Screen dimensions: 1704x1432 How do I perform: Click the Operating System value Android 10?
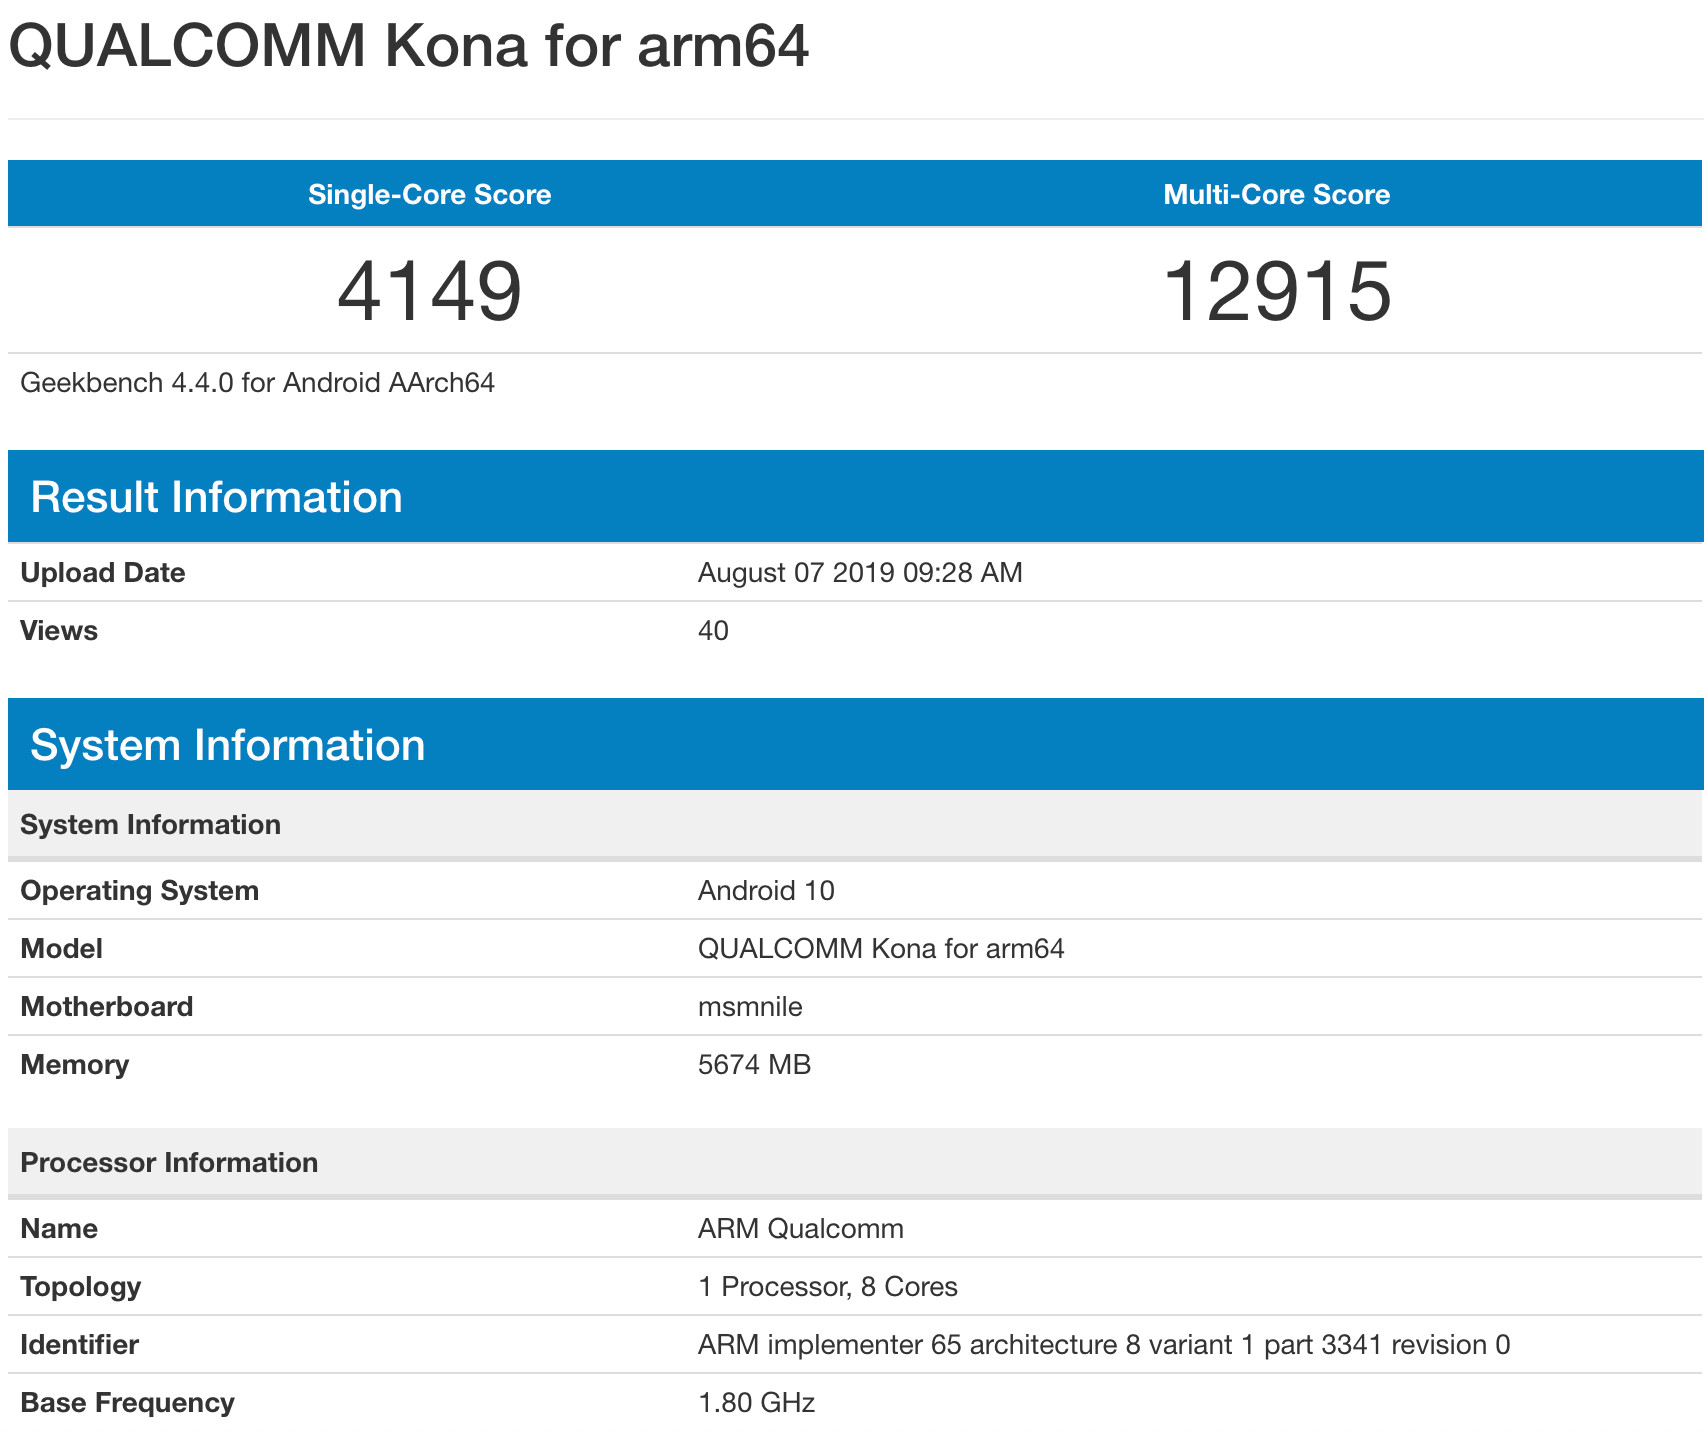point(766,891)
